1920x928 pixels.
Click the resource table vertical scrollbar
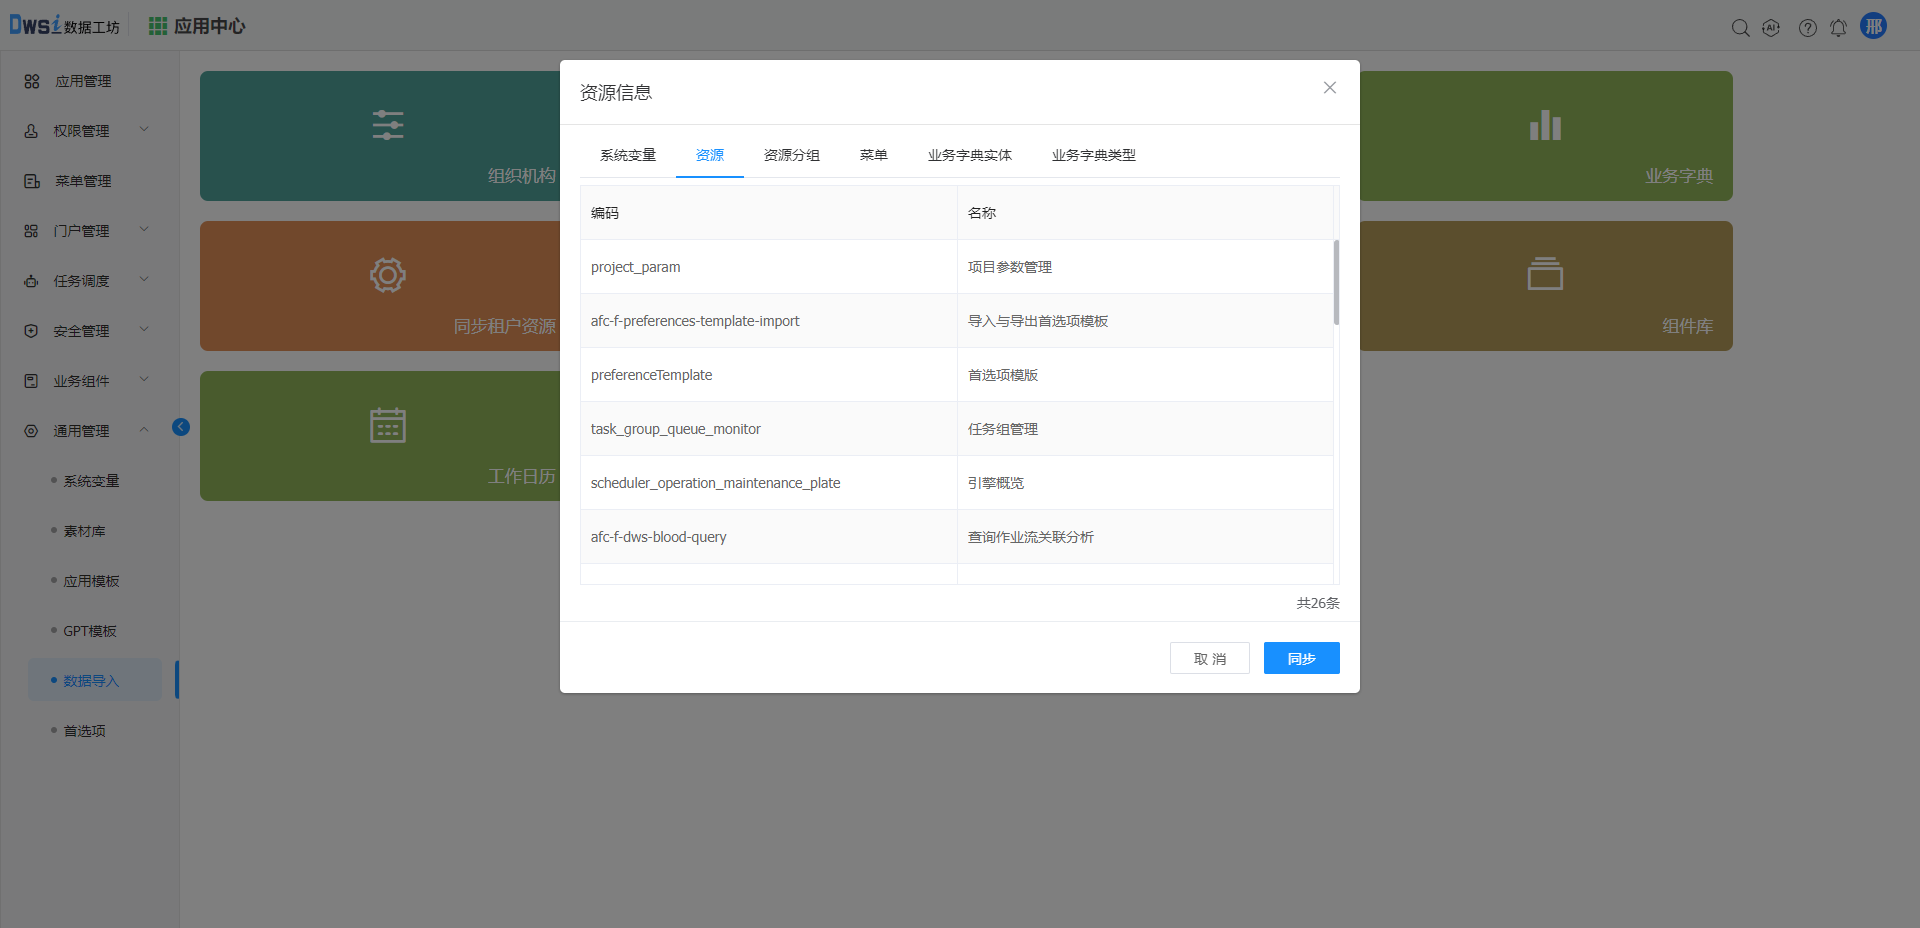[x=1336, y=283]
